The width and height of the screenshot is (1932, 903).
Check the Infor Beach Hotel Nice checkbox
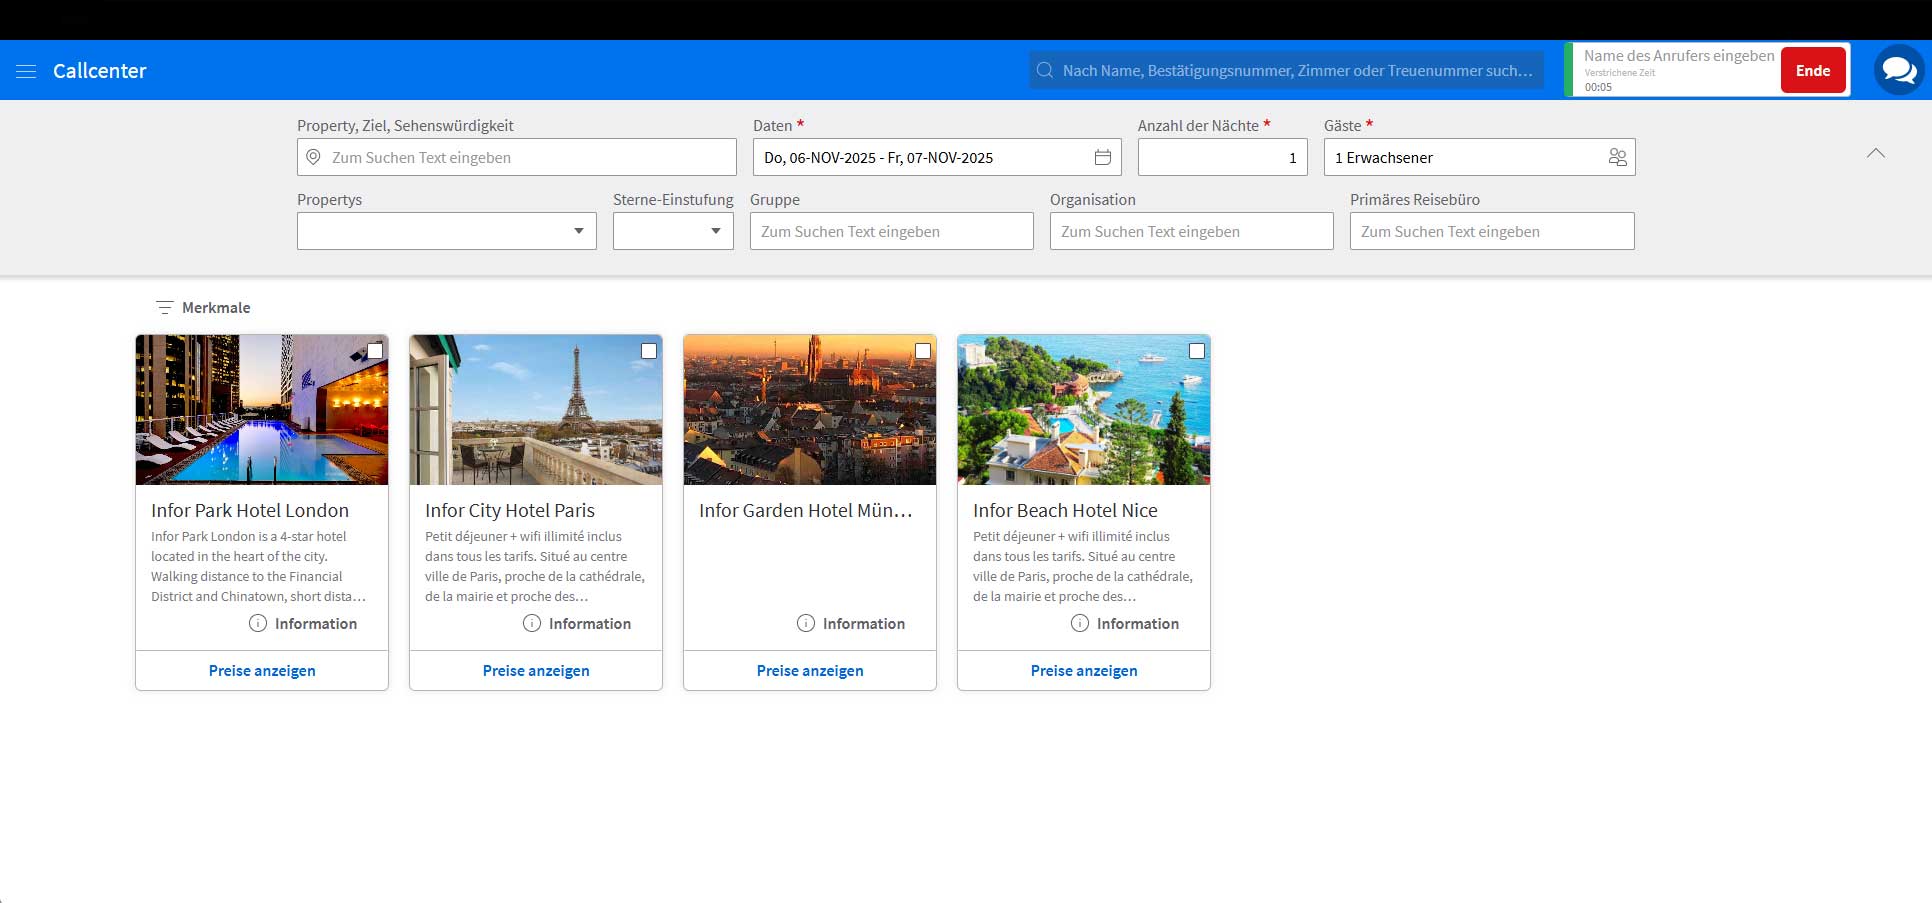click(x=1197, y=351)
